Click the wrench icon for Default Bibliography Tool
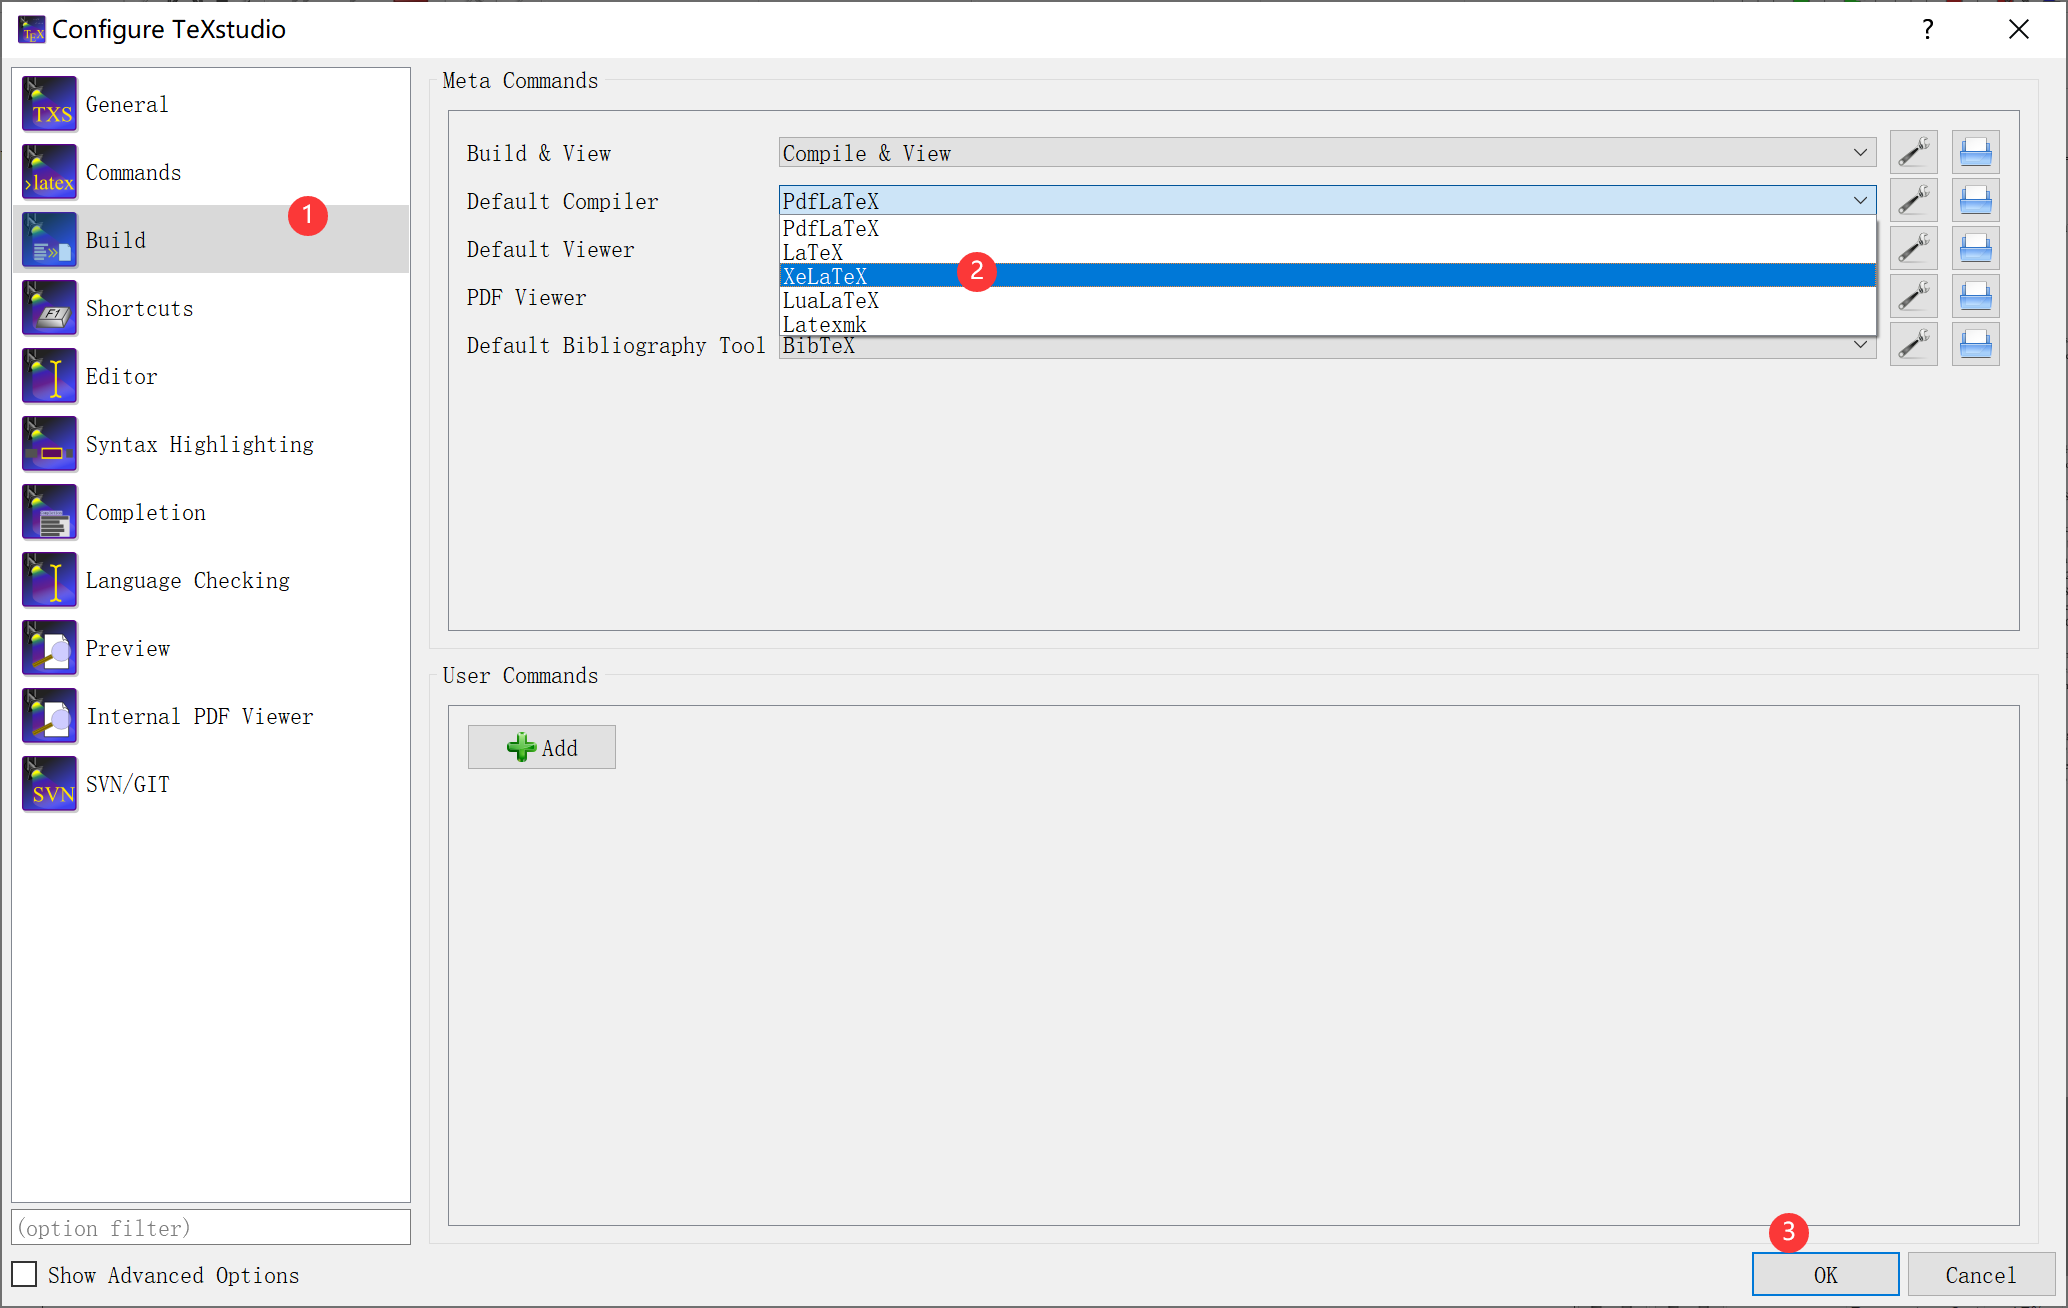The height and width of the screenshot is (1308, 2068). (1914, 343)
